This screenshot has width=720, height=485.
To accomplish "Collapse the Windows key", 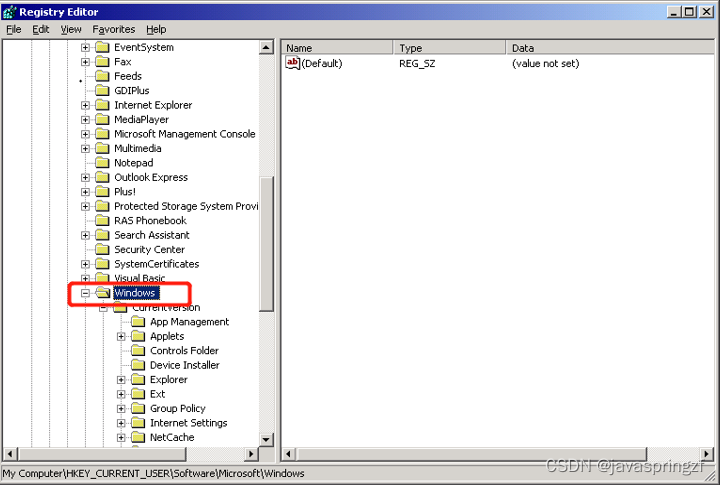I will click(x=85, y=293).
